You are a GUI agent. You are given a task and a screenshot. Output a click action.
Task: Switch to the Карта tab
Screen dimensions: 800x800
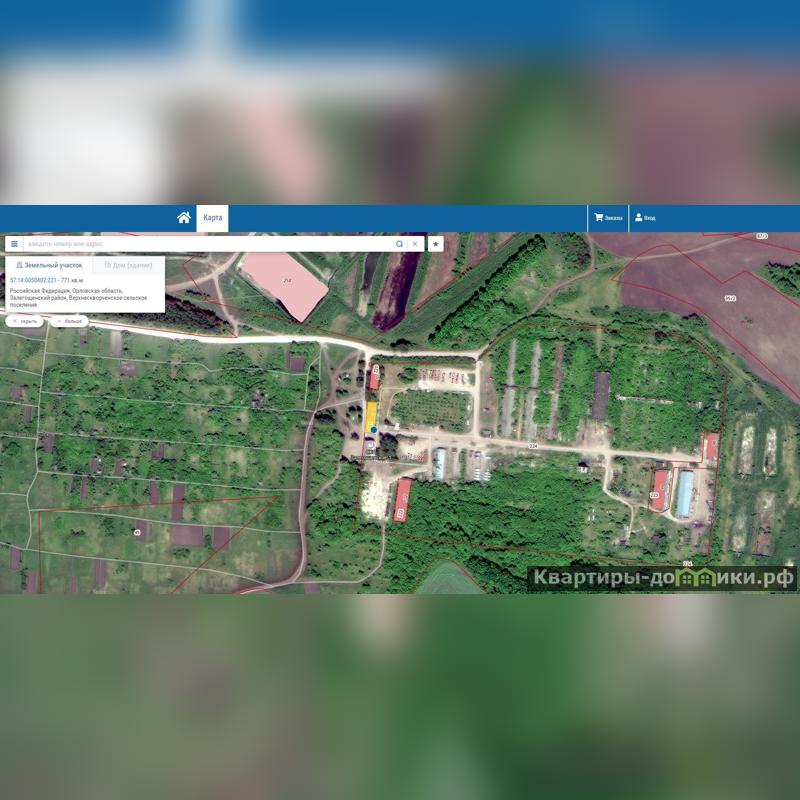point(212,218)
